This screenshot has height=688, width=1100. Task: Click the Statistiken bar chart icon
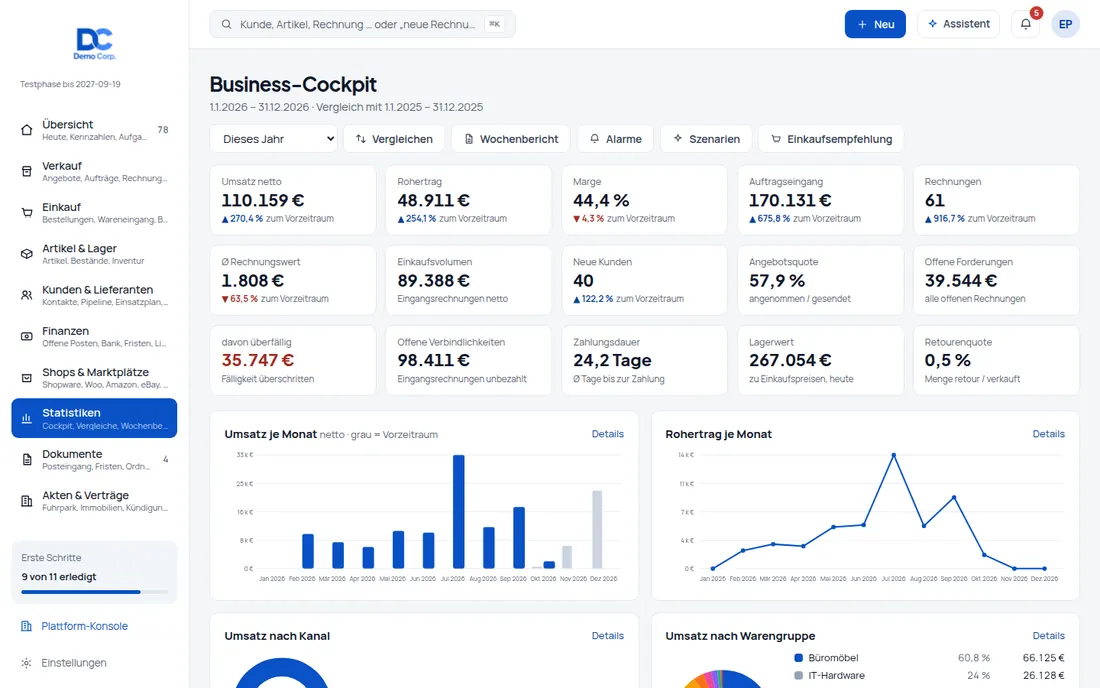pos(27,419)
